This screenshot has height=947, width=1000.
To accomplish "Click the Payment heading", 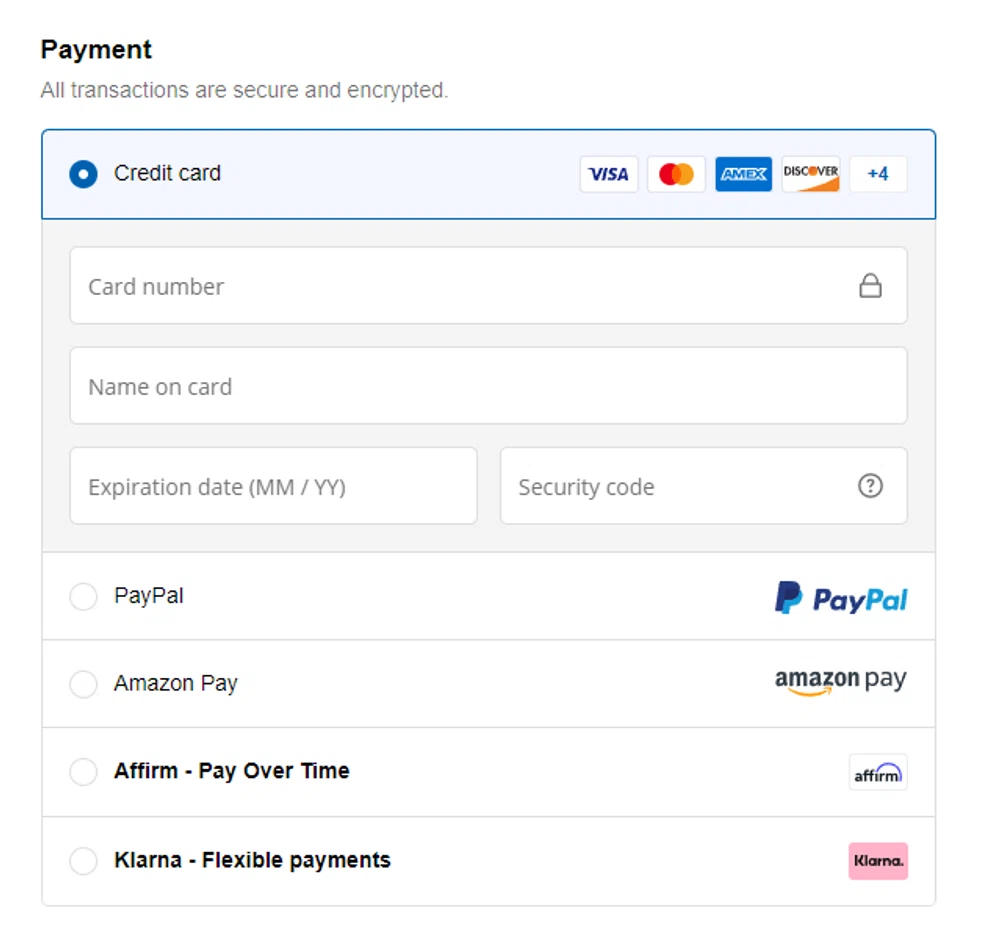I will point(96,49).
